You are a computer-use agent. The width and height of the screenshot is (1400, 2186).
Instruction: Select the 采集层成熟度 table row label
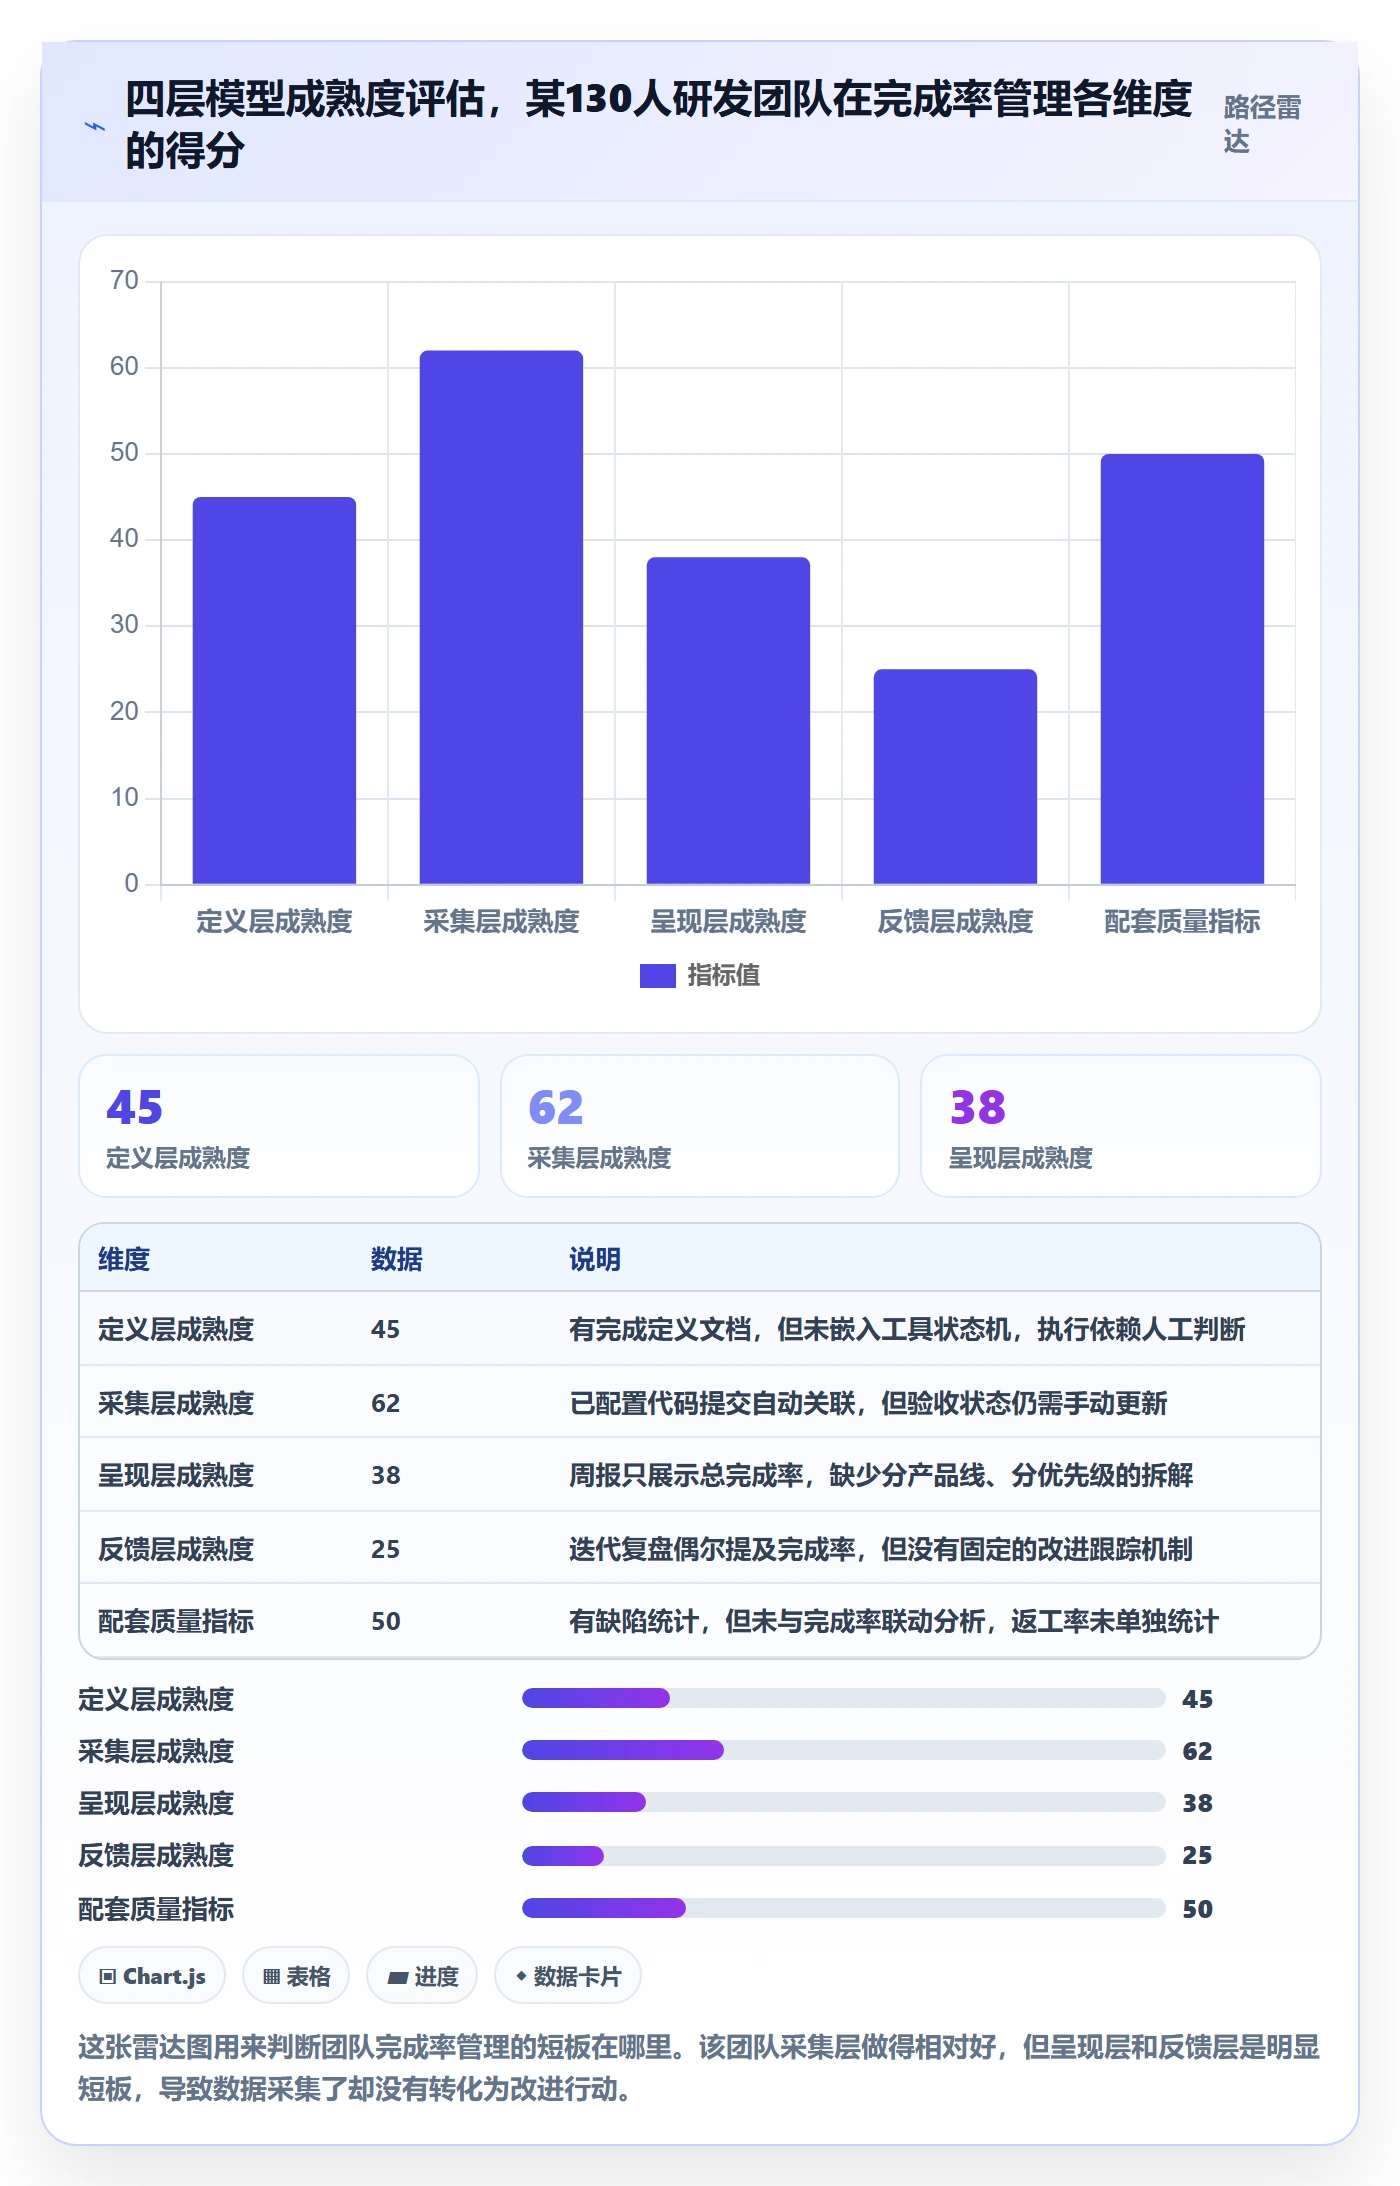coord(176,1403)
